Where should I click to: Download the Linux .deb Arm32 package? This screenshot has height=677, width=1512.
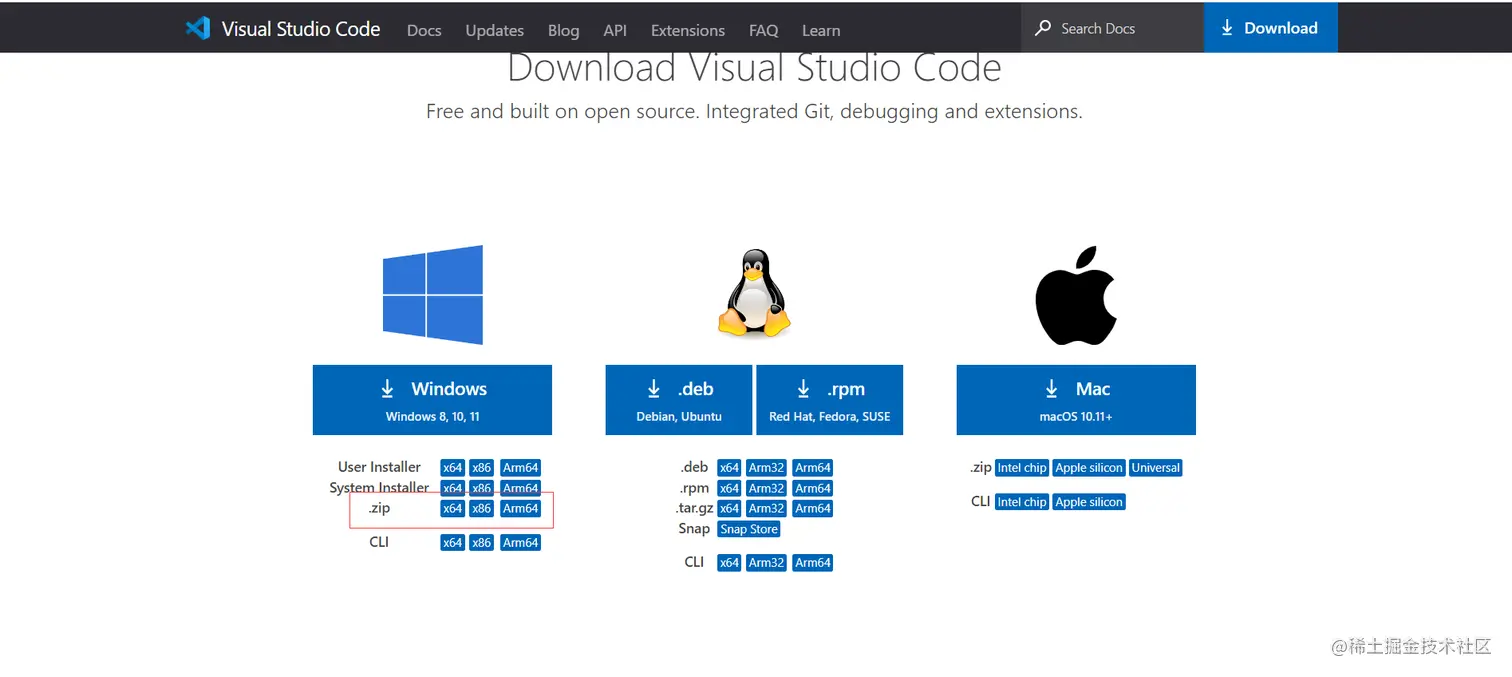767,468
